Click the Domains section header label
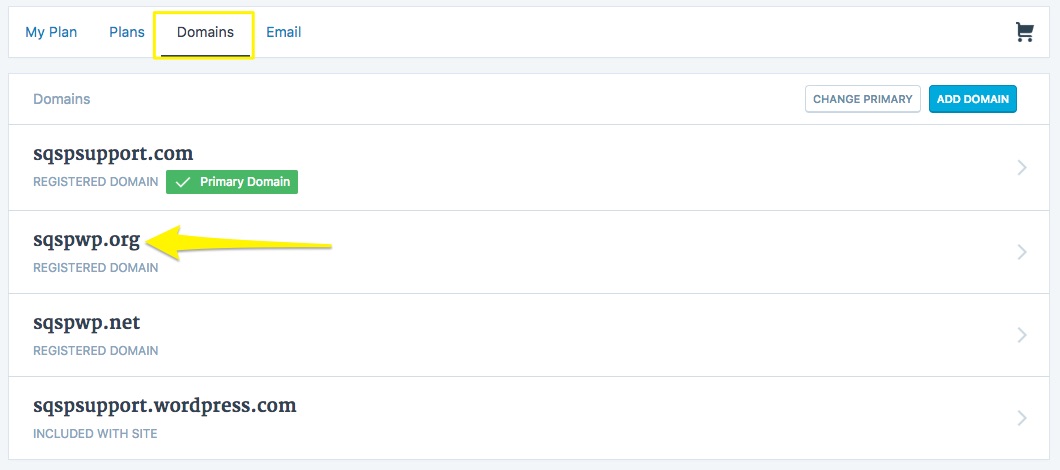 coord(62,99)
